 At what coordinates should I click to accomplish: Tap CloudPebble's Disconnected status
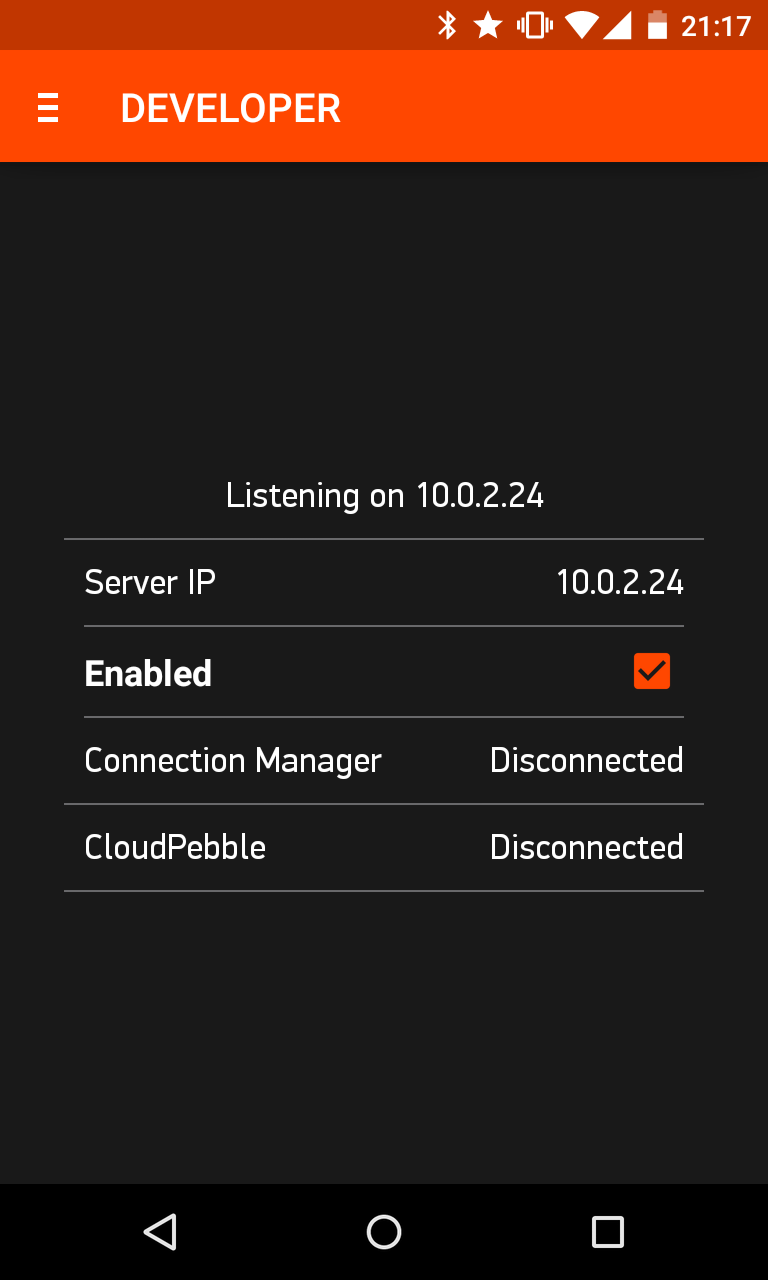587,847
